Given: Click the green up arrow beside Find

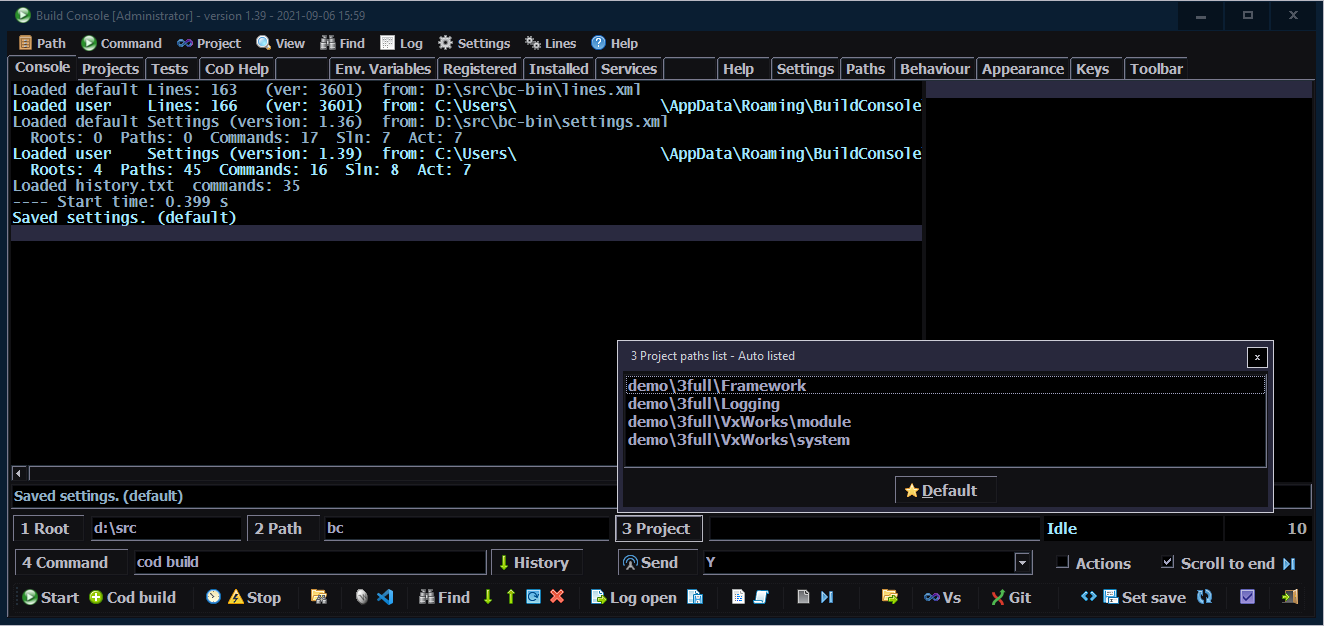Looking at the screenshot, I should coord(511,597).
